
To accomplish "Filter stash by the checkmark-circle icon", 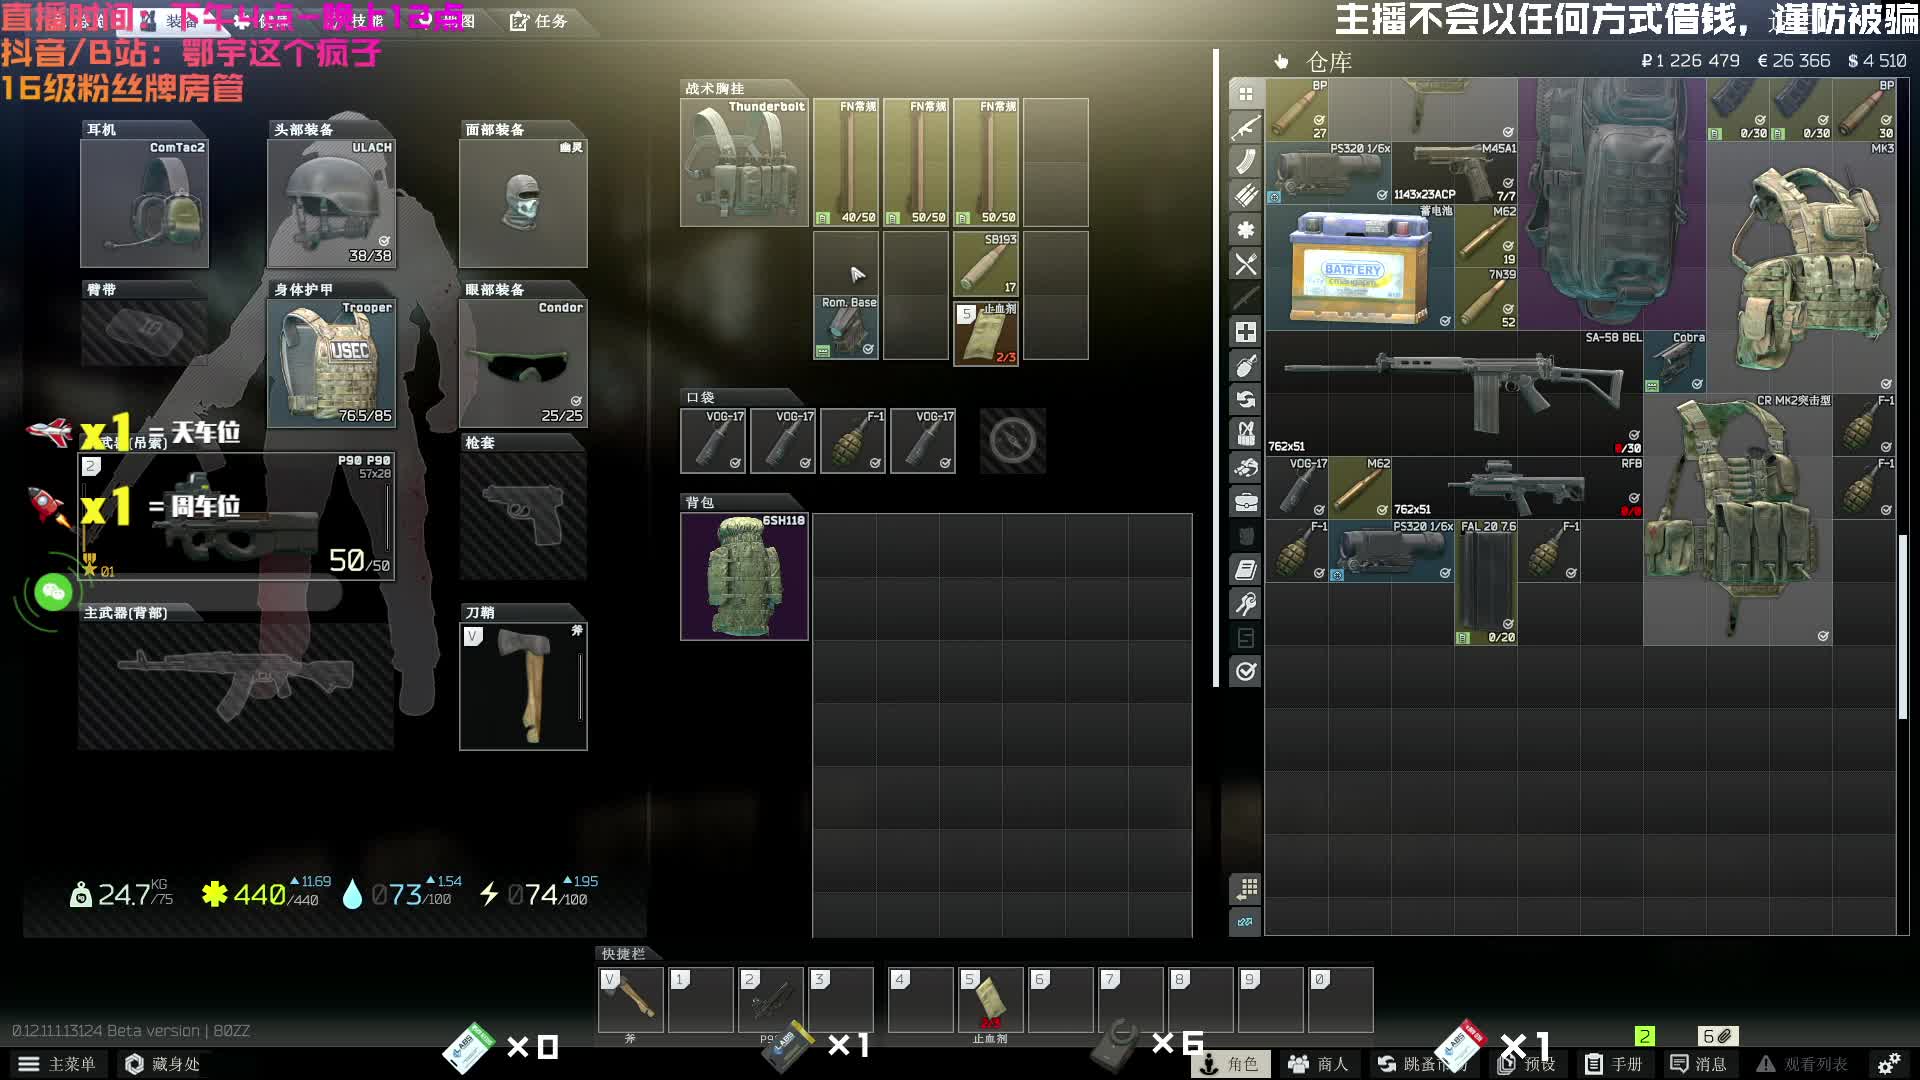I will (1245, 672).
